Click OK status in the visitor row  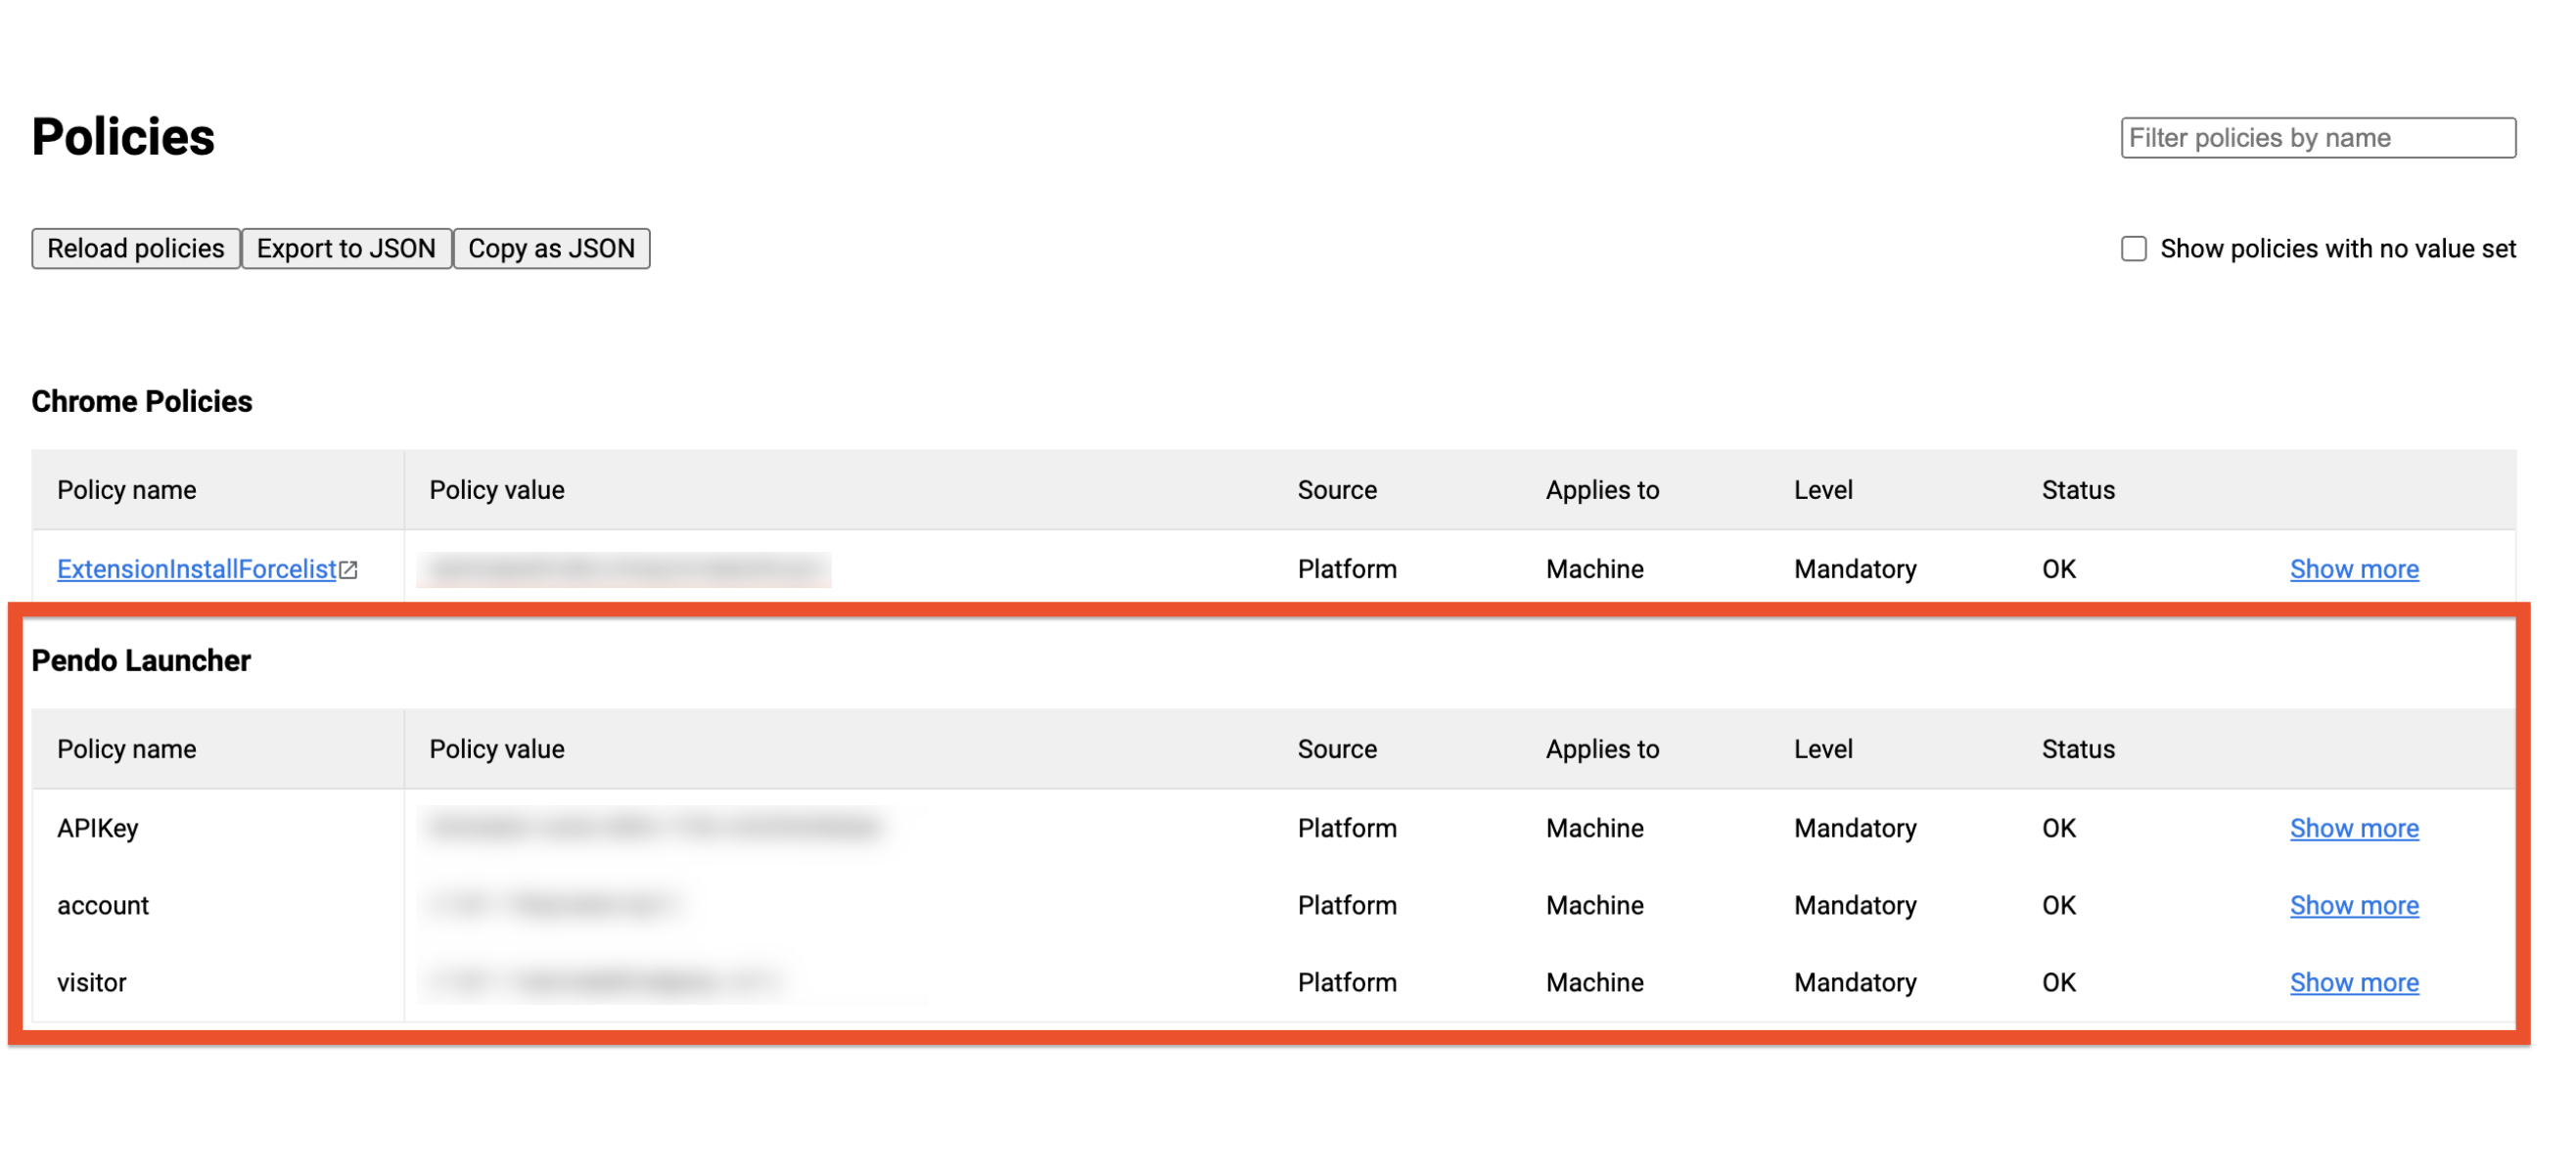click(x=2059, y=981)
